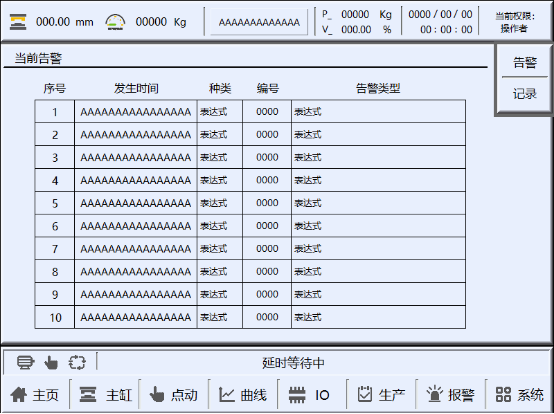The width and height of the screenshot is (554, 414).
Task: Open the 系统 system settings grid
Action: click(519, 395)
